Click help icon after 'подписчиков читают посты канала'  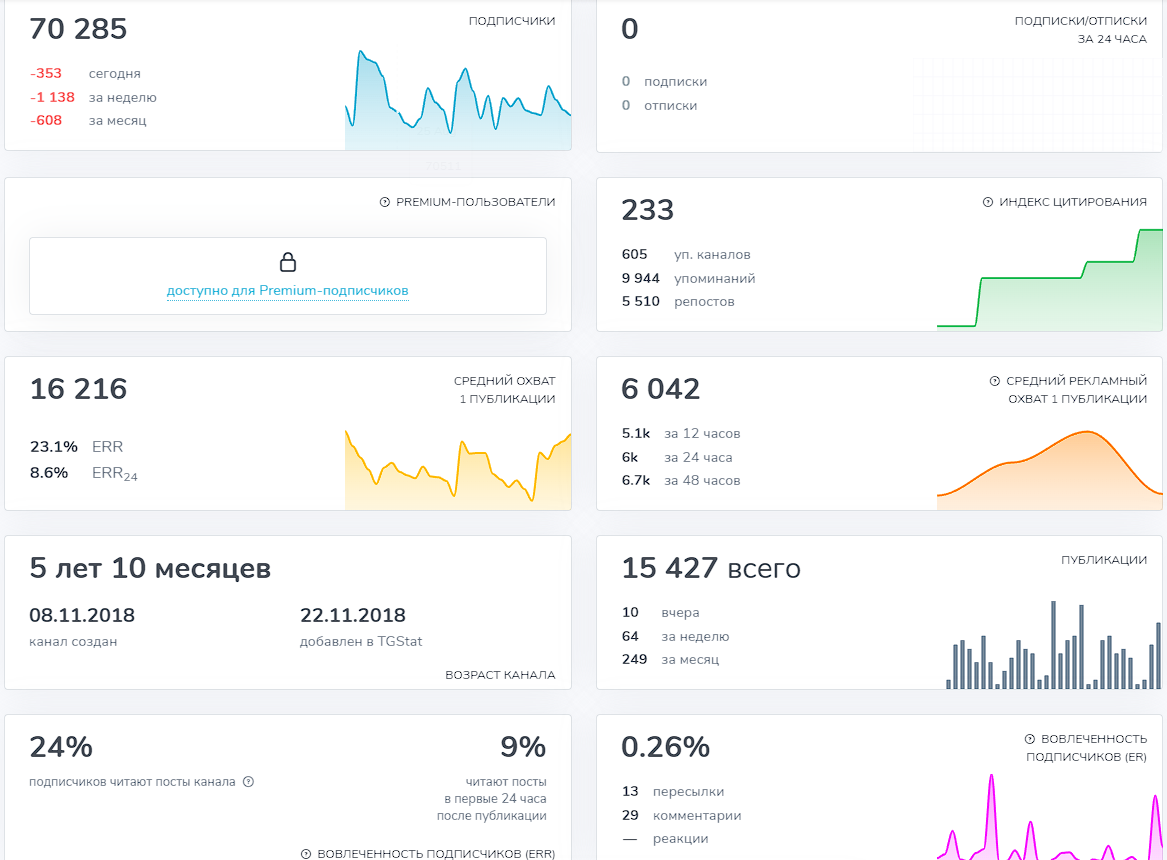[x=249, y=782]
